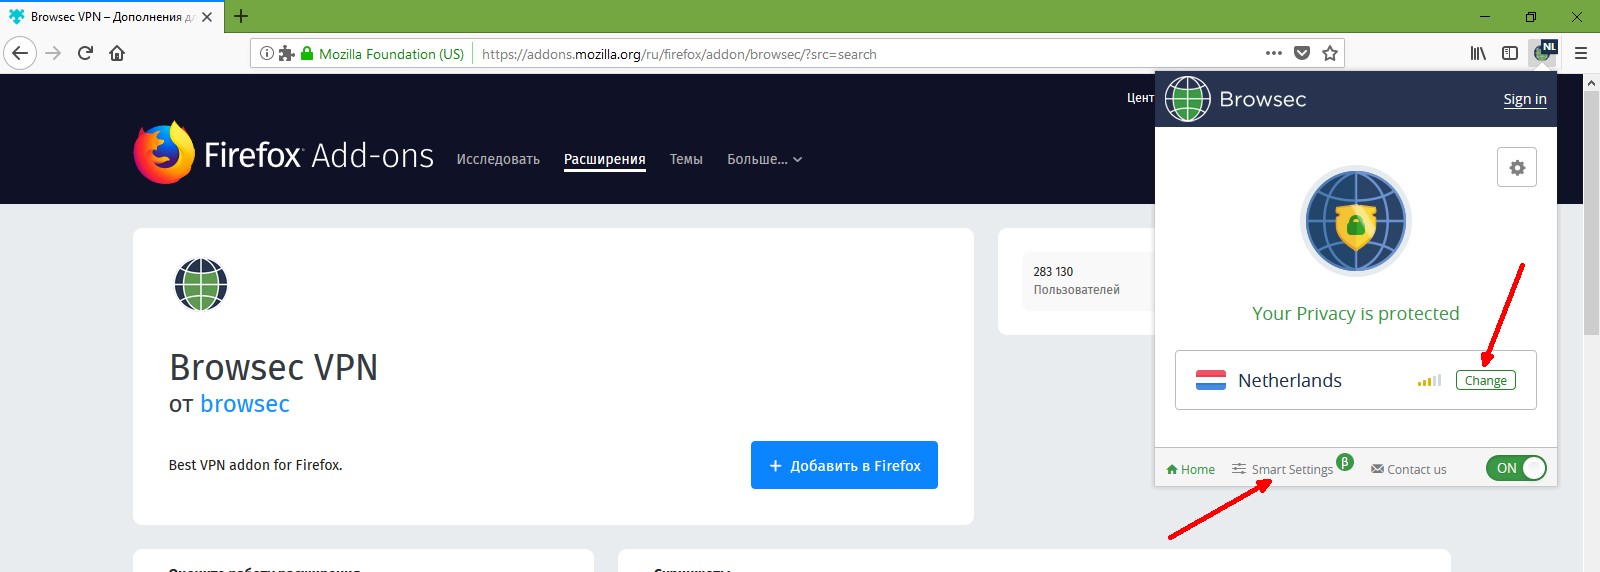The width and height of the screenshot is (1600, 572).
Task: Click the Browsec toolbar icon with NL badge
Action: coord(1544,53)
